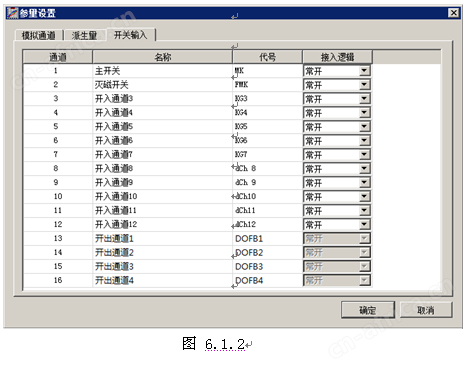
Task: Click the disabled dropdown for 开出通道1
Action: click(337, 239)
